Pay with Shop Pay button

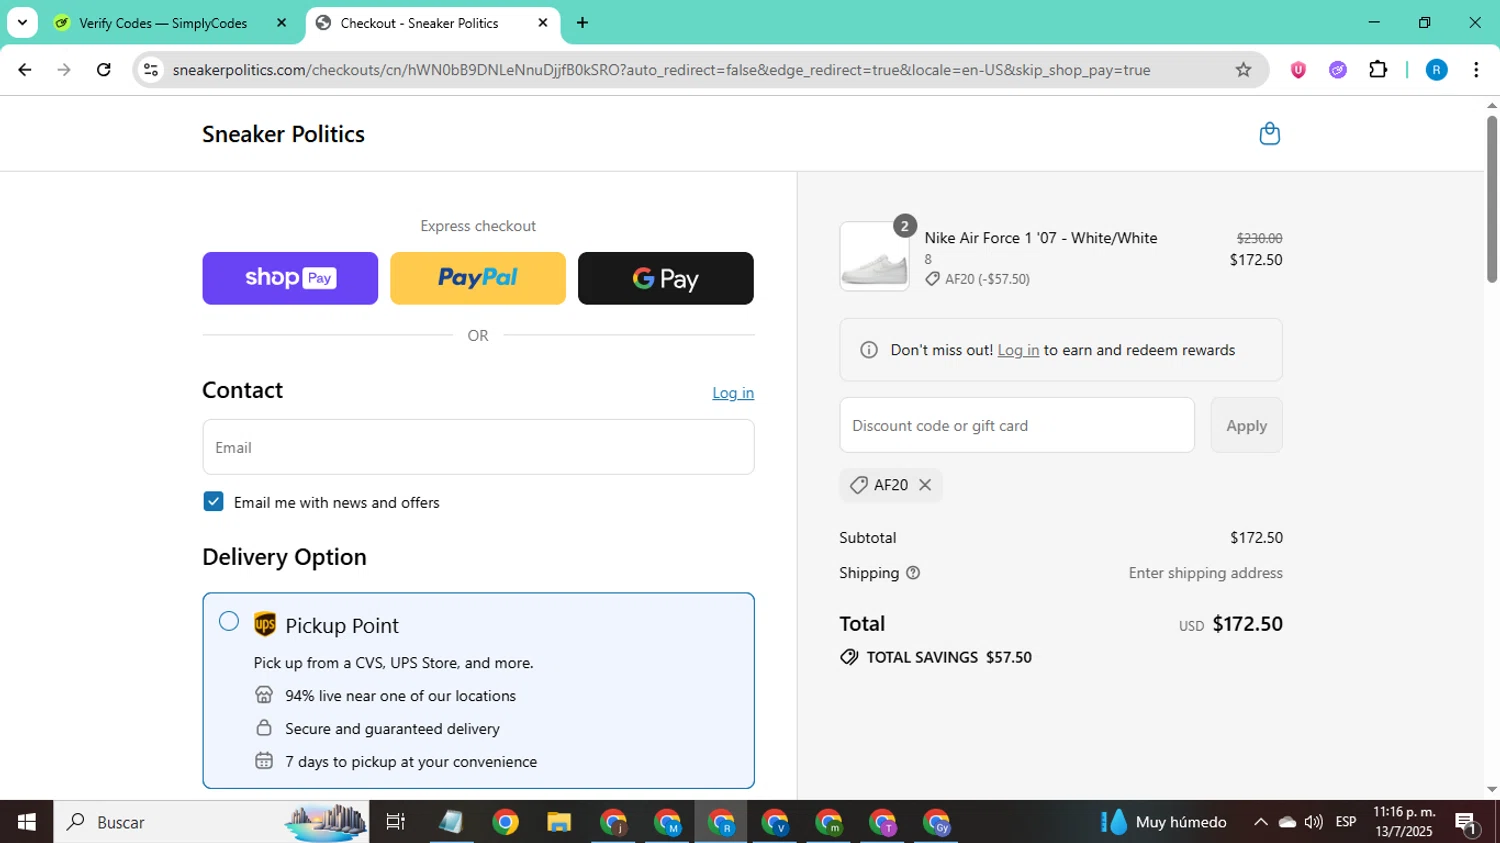pyautogui.click(x=290, y=278)
